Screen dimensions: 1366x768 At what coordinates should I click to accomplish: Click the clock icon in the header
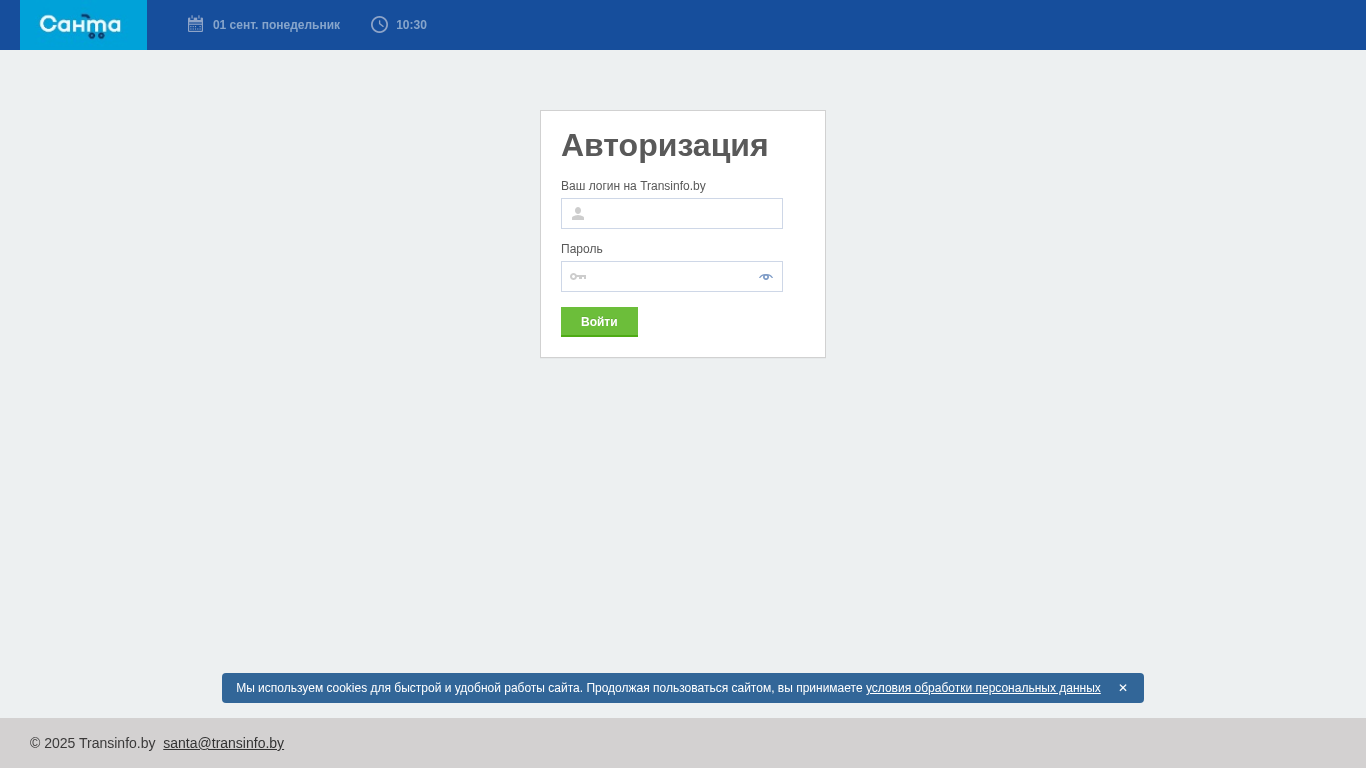point(379,24)
